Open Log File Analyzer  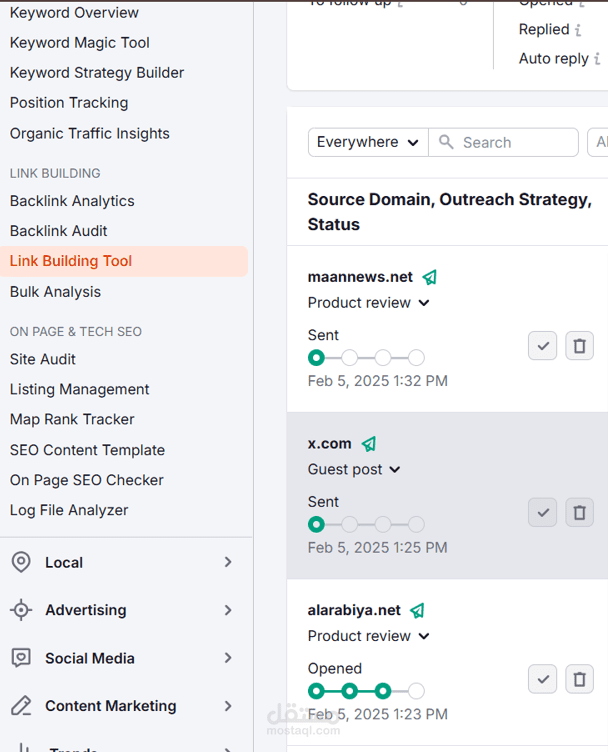click(69, 510)
